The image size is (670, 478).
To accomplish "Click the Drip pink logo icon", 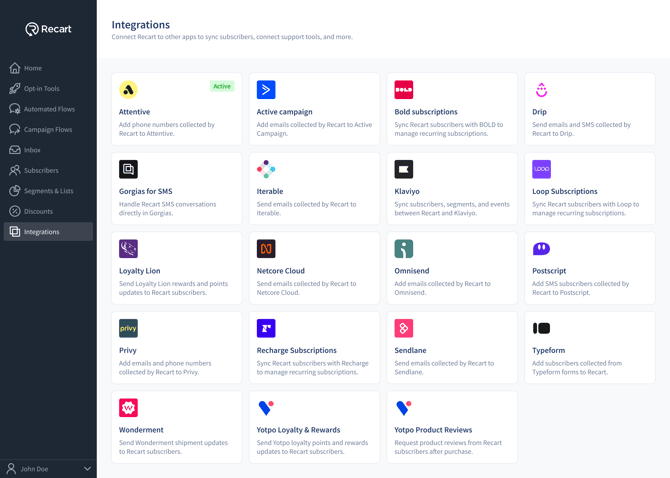I will (541, 90).
